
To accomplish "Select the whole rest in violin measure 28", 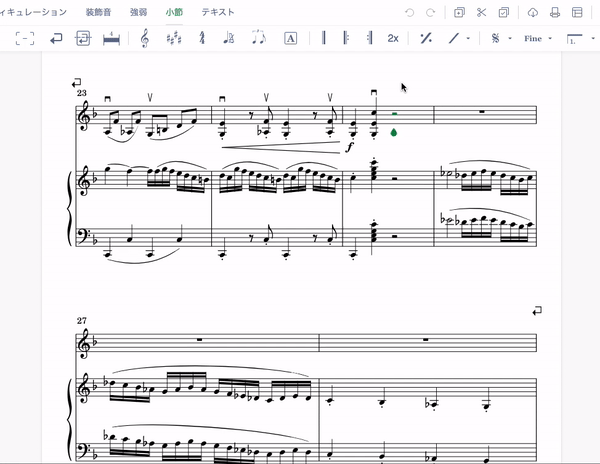I will (426, 339).
